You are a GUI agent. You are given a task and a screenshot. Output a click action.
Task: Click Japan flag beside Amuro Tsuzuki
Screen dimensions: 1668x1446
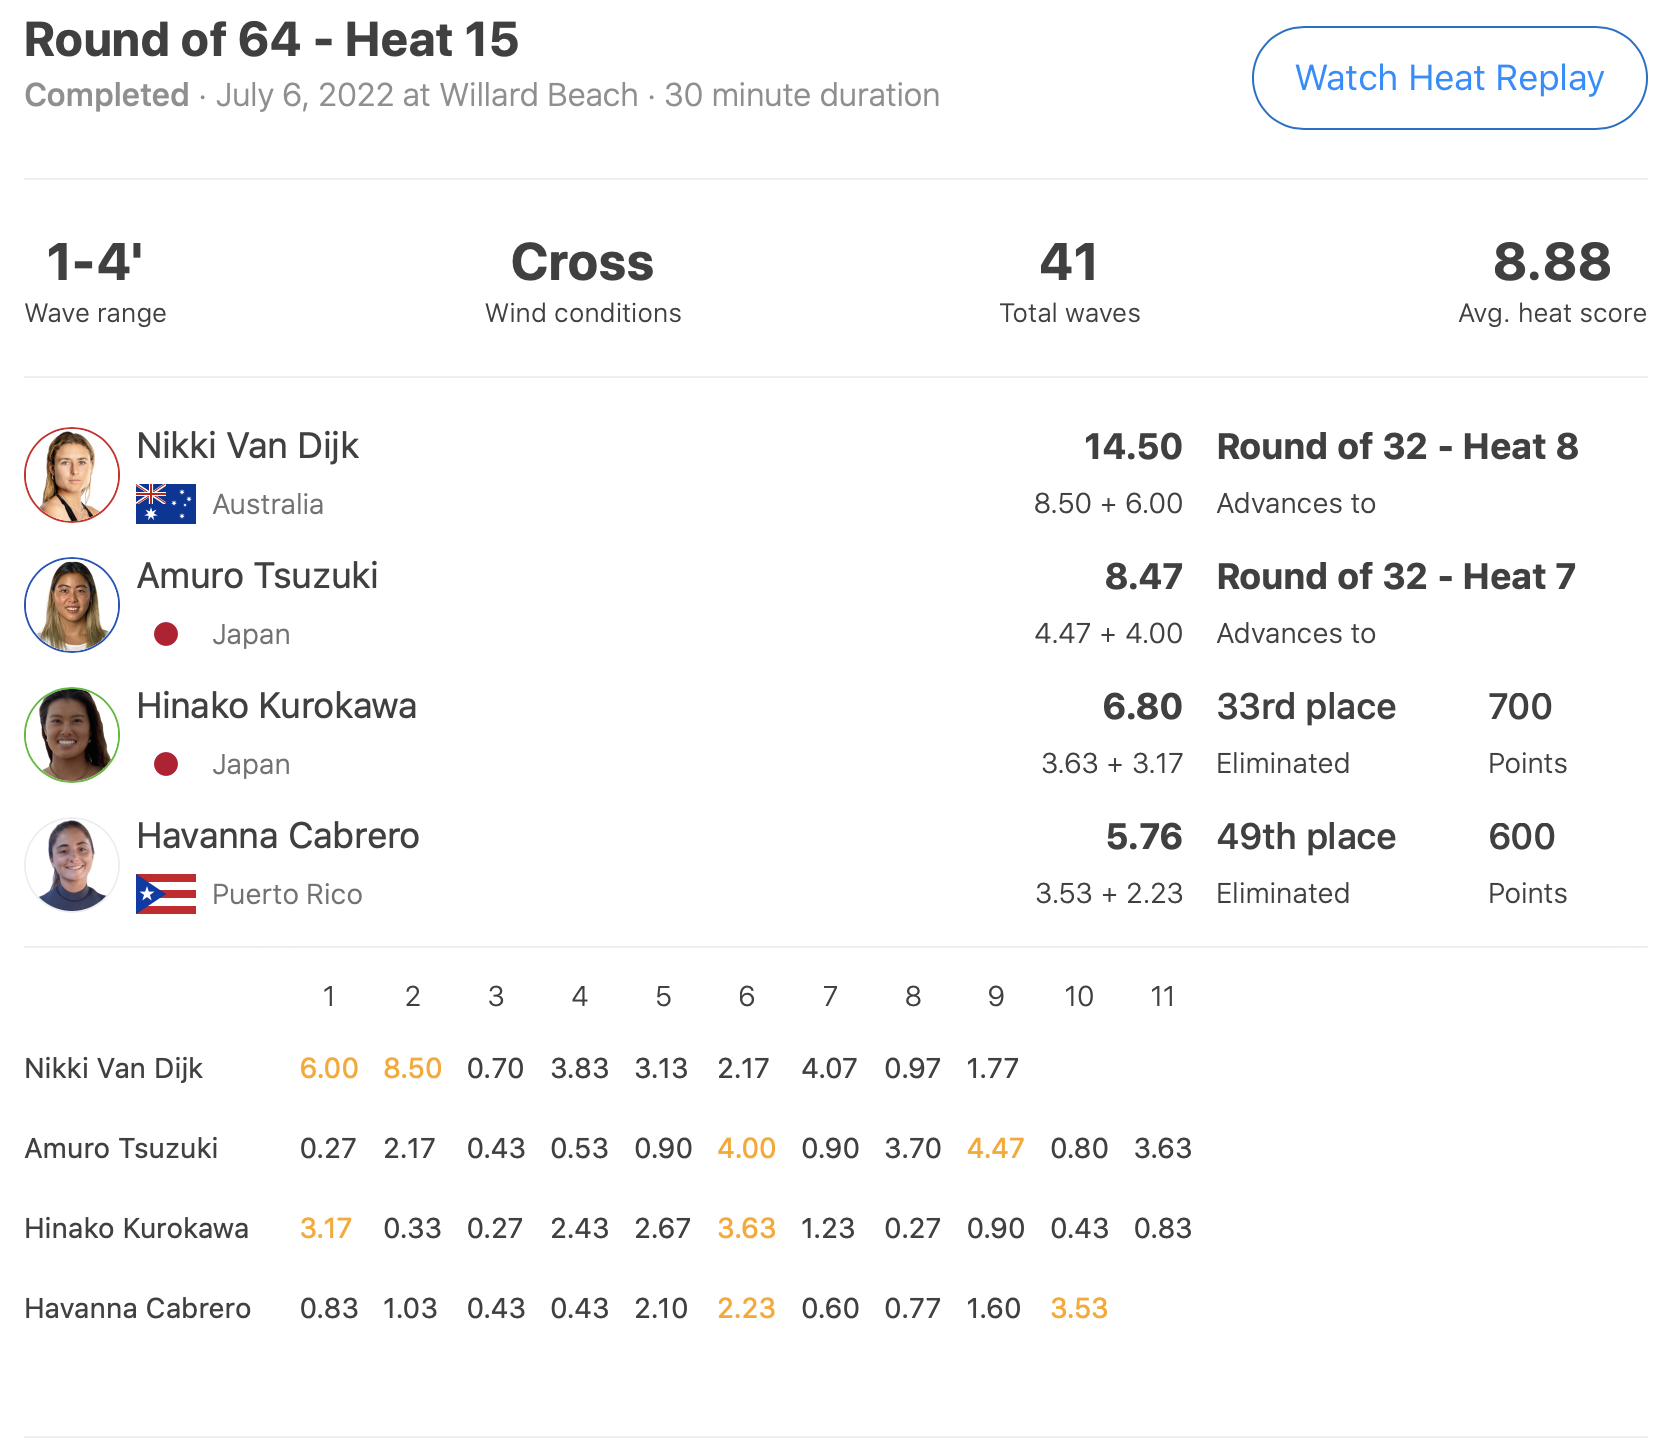click(x=166, y=634)
